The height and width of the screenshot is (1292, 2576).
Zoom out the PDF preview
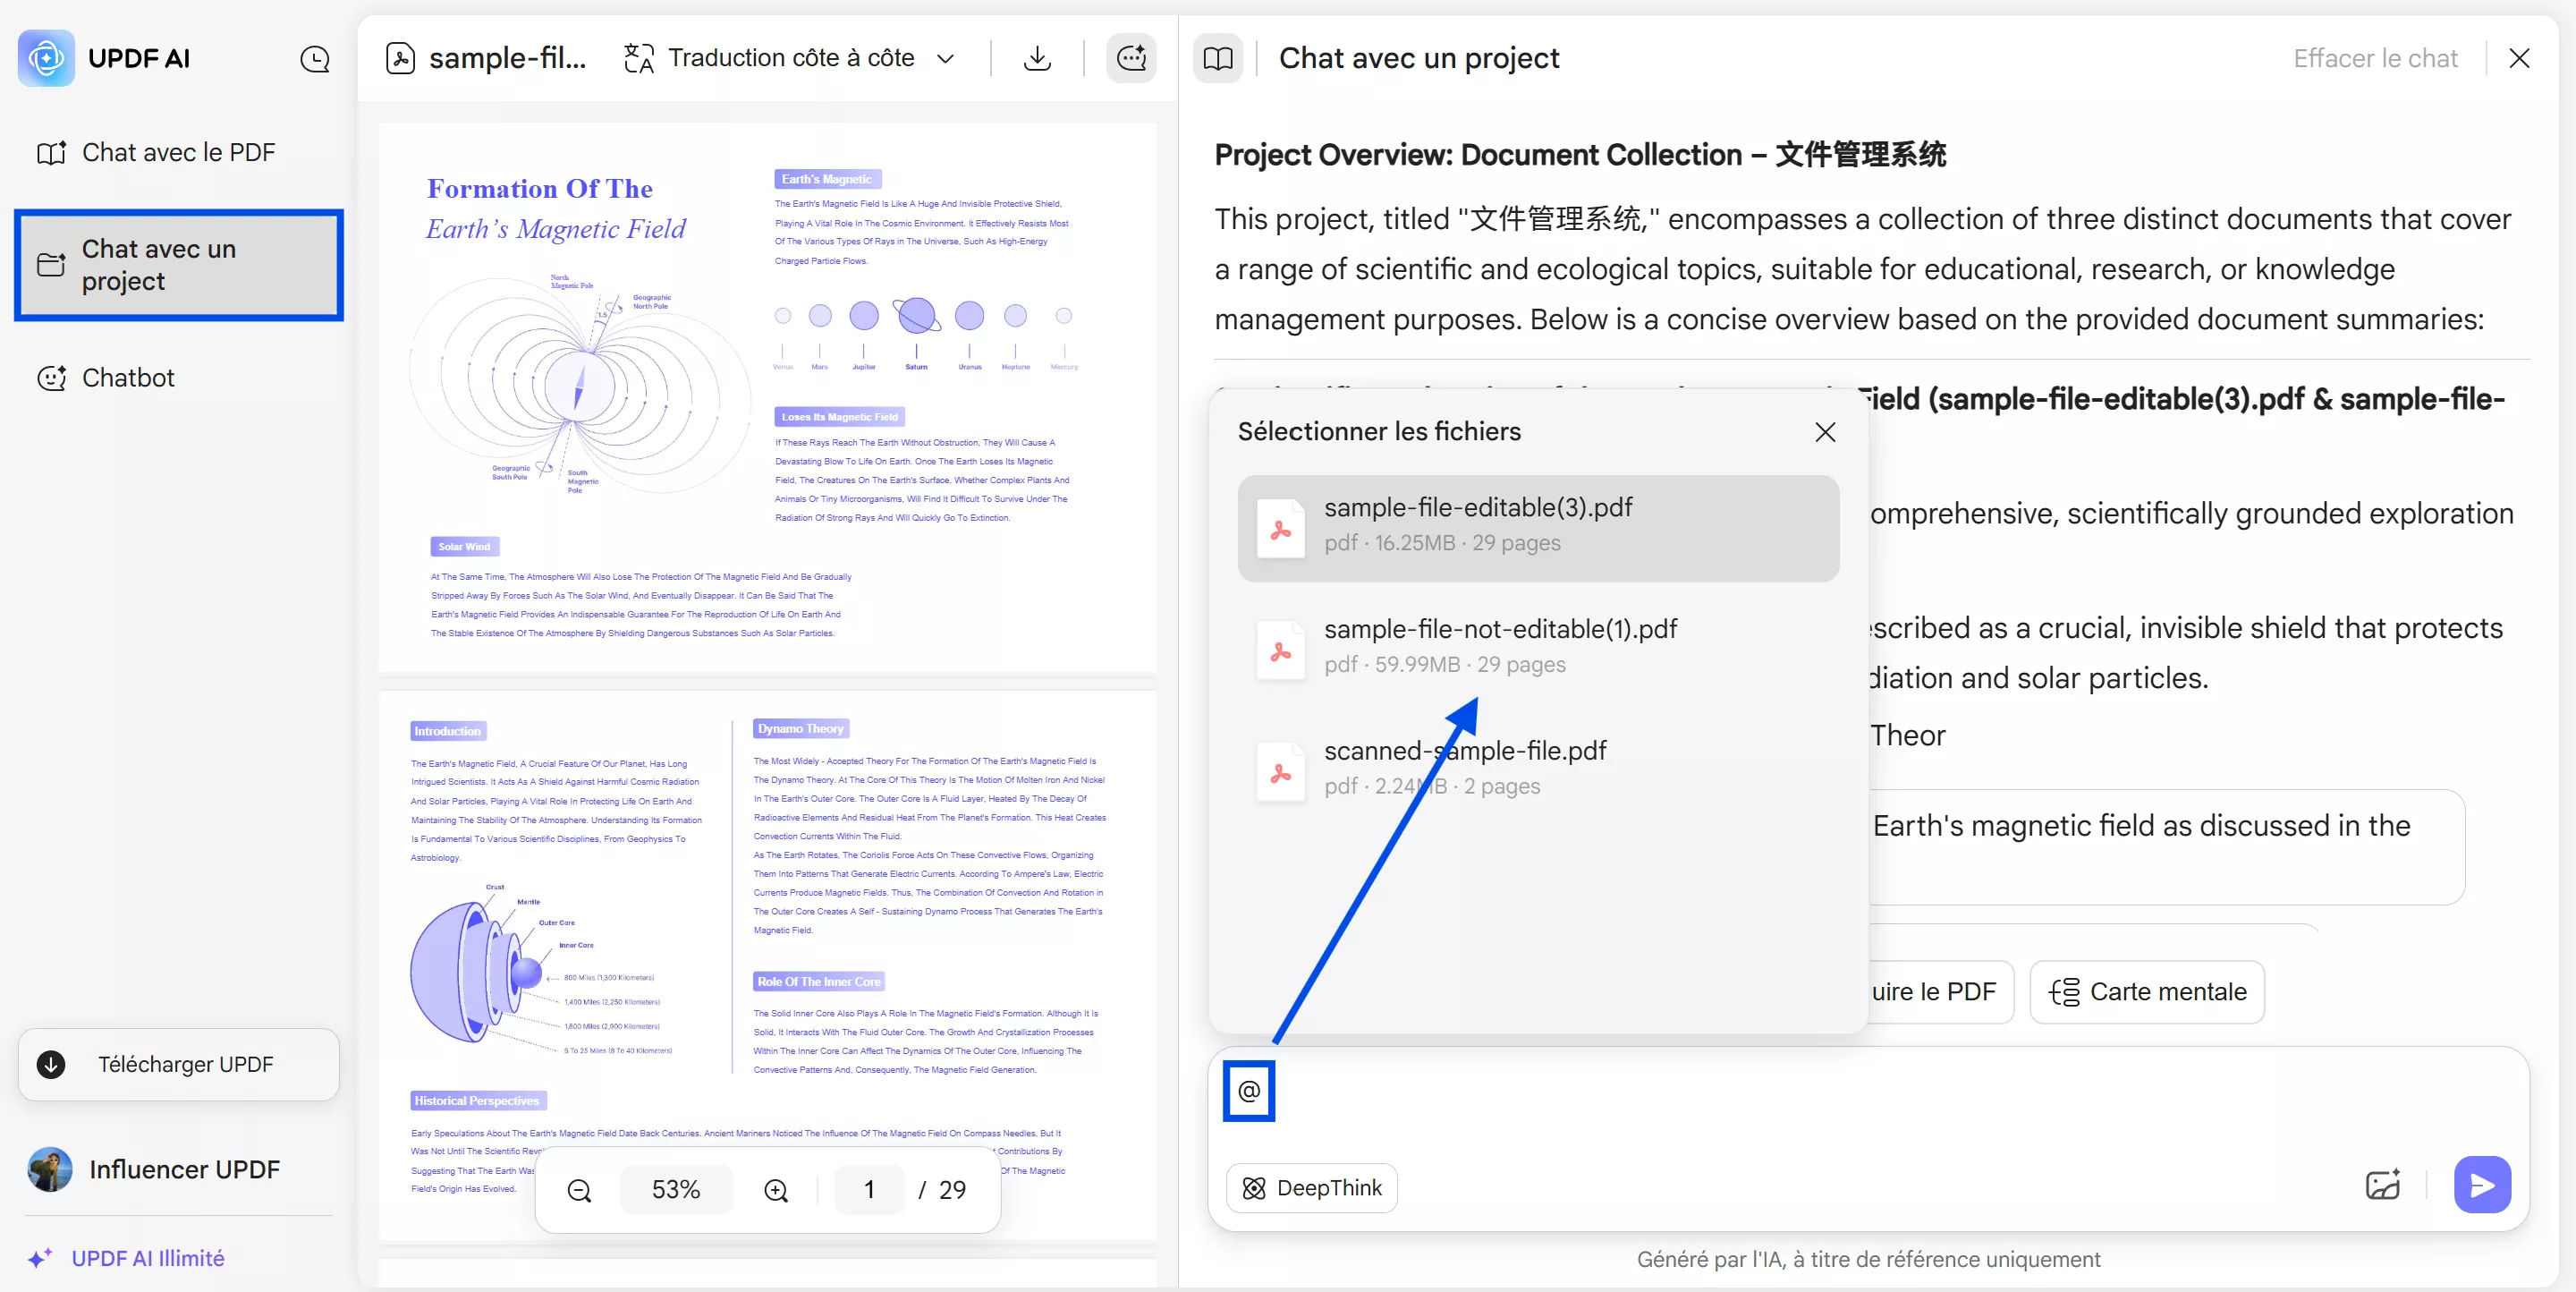point(579,1190)
